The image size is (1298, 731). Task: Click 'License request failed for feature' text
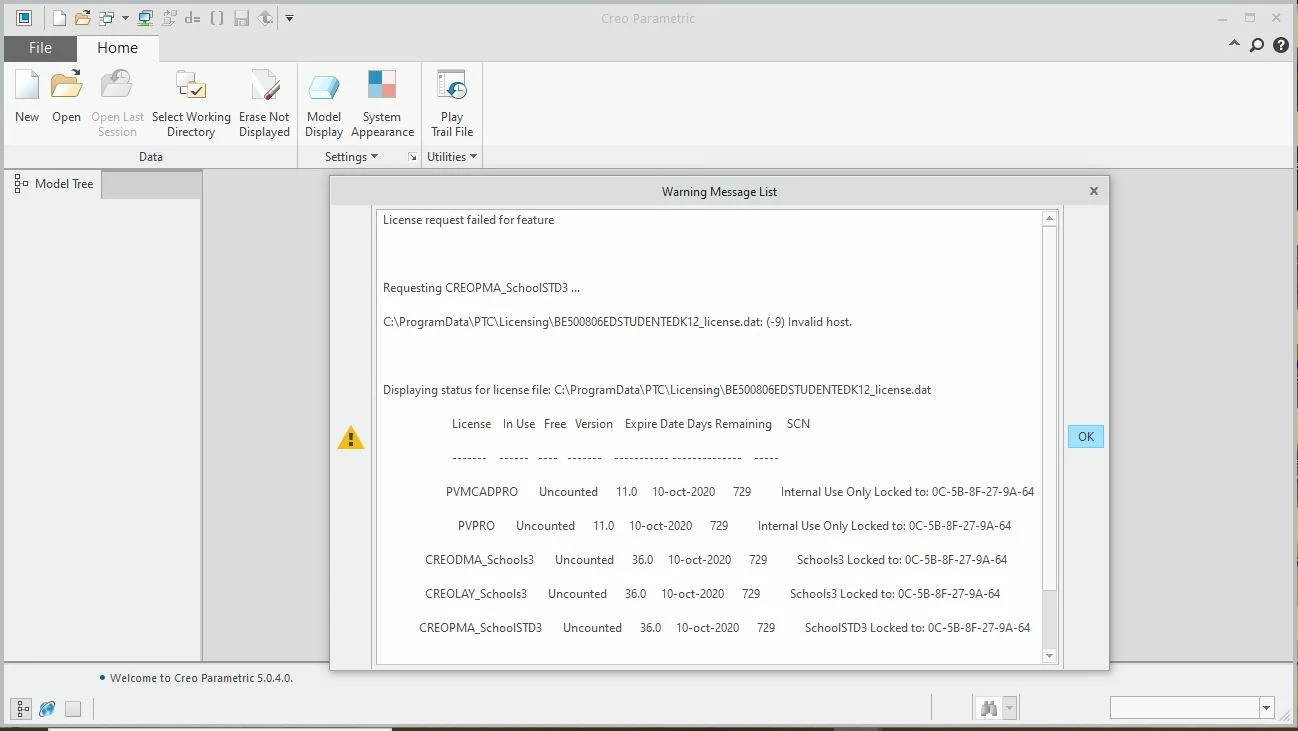pyautogui.click(x=468, y=220)
